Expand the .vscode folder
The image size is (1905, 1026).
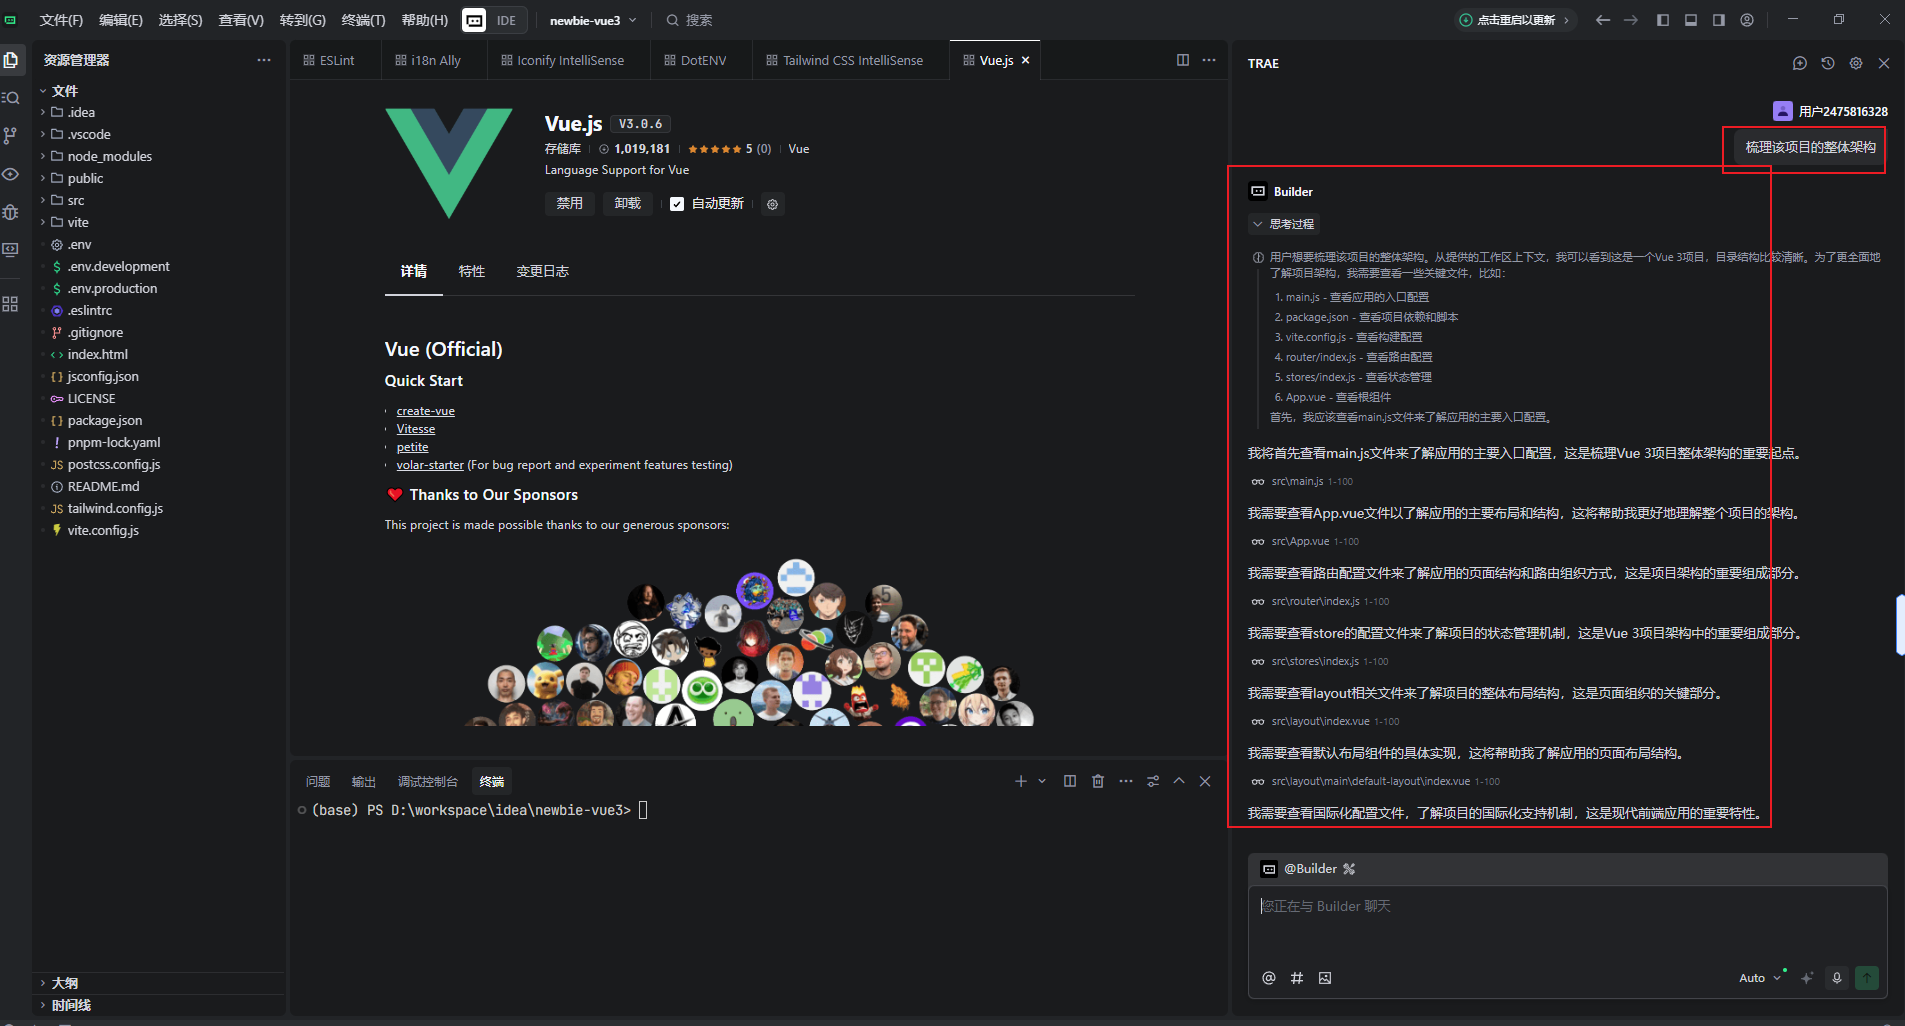(x=89, y=134)
